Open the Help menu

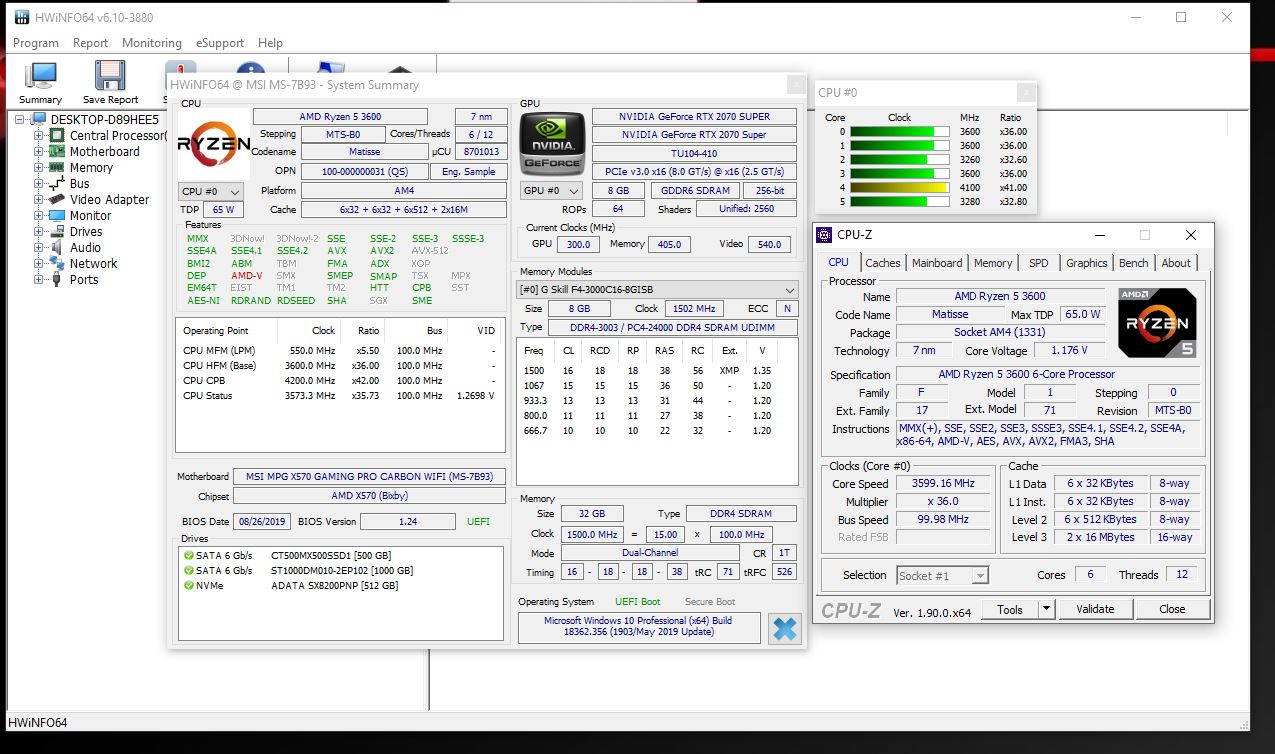click(x=270, y=43)
